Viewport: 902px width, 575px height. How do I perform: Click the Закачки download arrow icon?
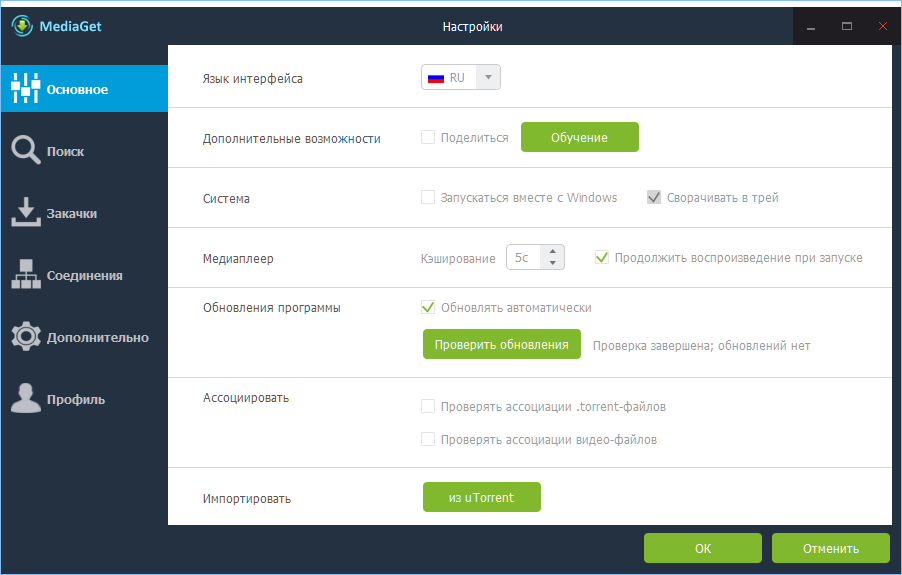pyautogui.click(x=25, y=212)
